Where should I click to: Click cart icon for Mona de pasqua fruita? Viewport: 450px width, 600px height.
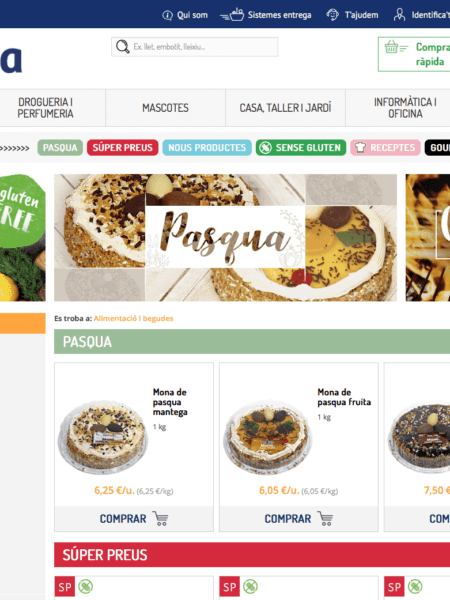[325, 518]
